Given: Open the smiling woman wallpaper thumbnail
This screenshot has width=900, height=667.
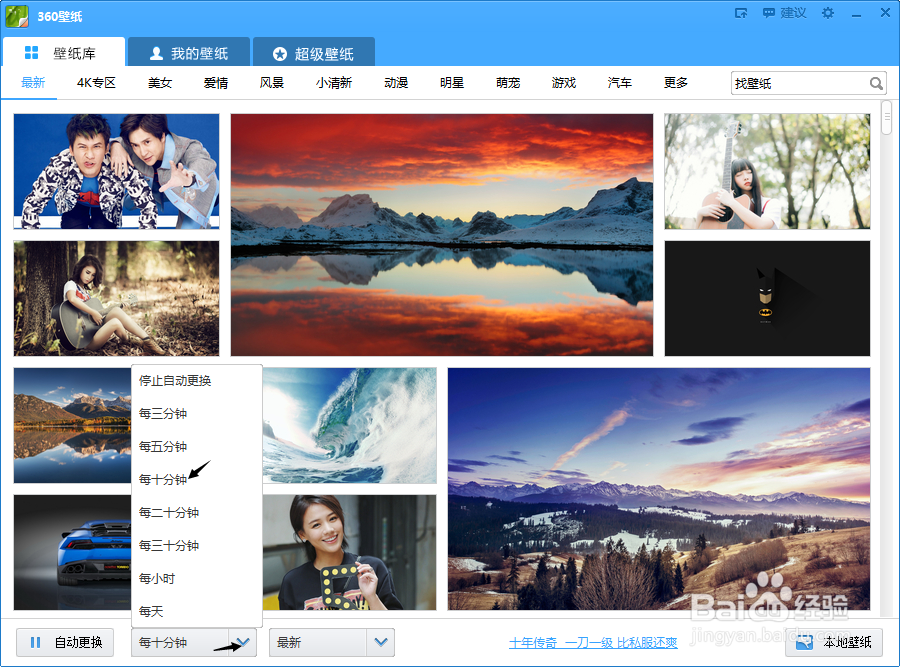Looking at the screenshot, I should pyautogui.click(x=350, y=552).
